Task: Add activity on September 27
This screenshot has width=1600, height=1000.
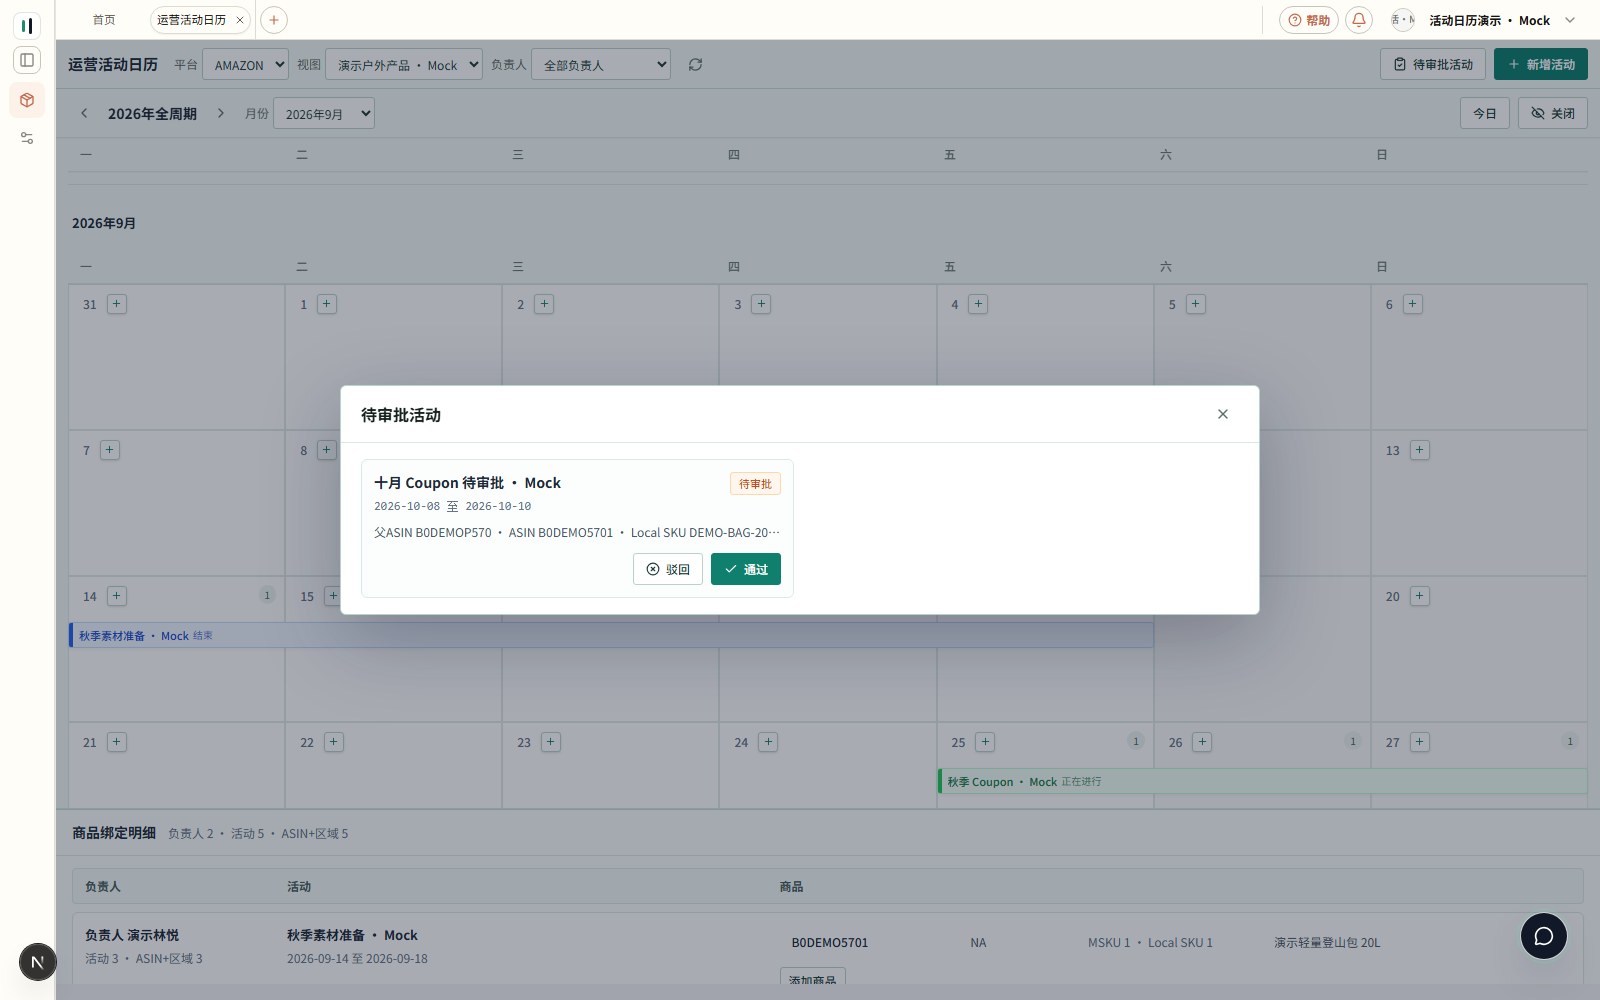Action: 1420,742
